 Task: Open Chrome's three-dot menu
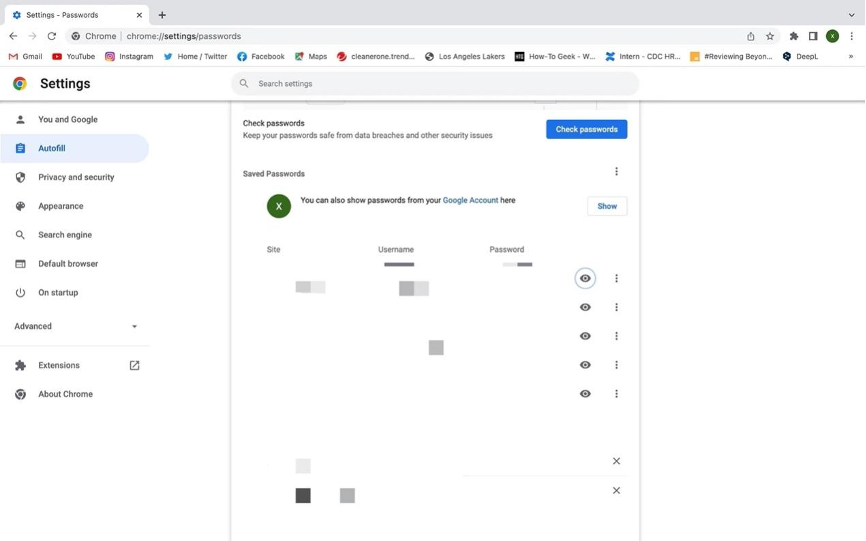tap(852, 36)
